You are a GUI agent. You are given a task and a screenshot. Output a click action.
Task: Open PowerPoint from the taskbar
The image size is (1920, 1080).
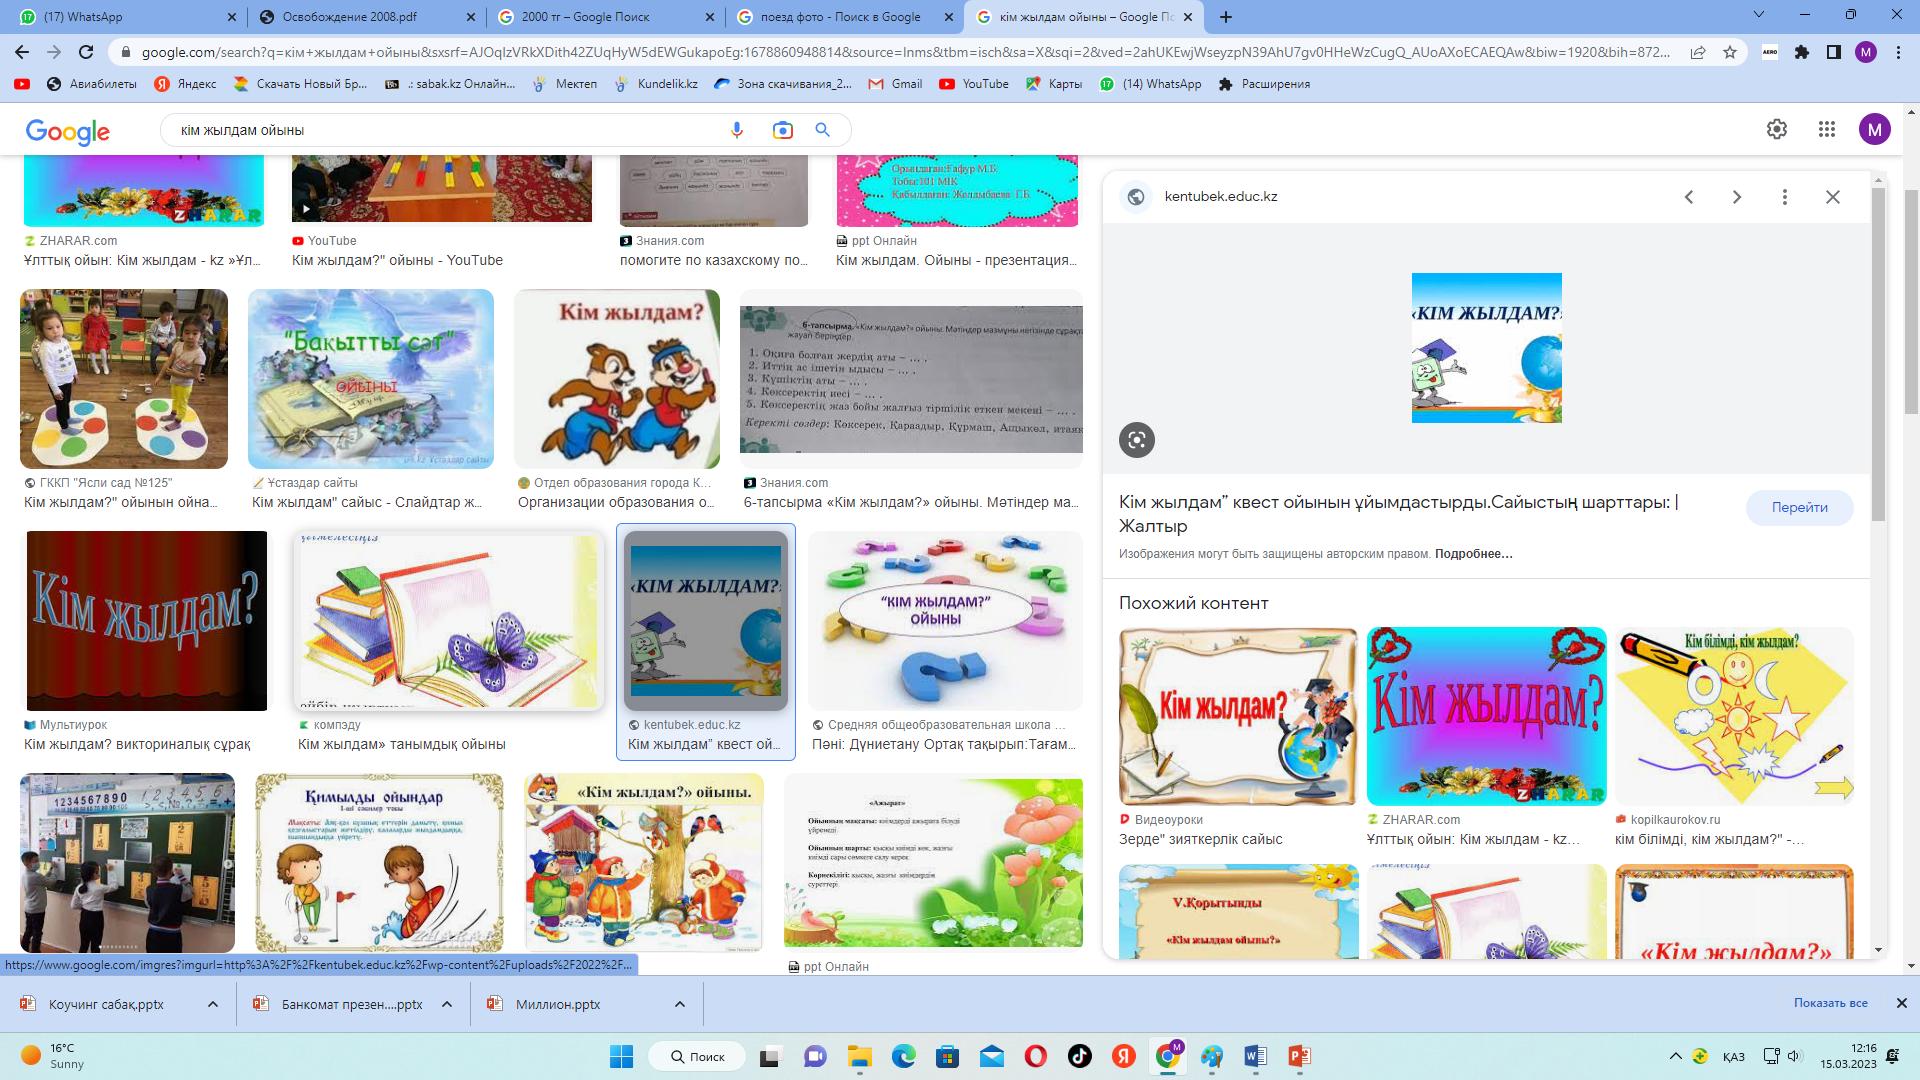1299,1056
